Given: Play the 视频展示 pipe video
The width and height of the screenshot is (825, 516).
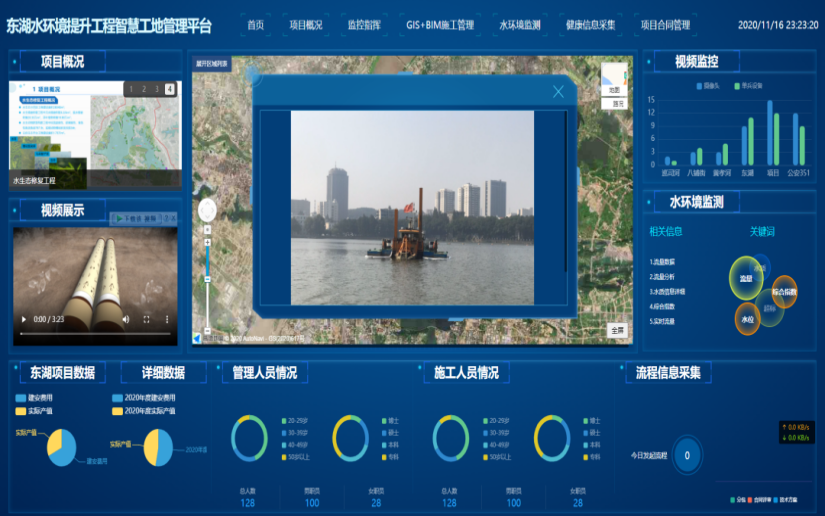Looking at the screenshot, I should pyautogui.click(x=24, y=319).
